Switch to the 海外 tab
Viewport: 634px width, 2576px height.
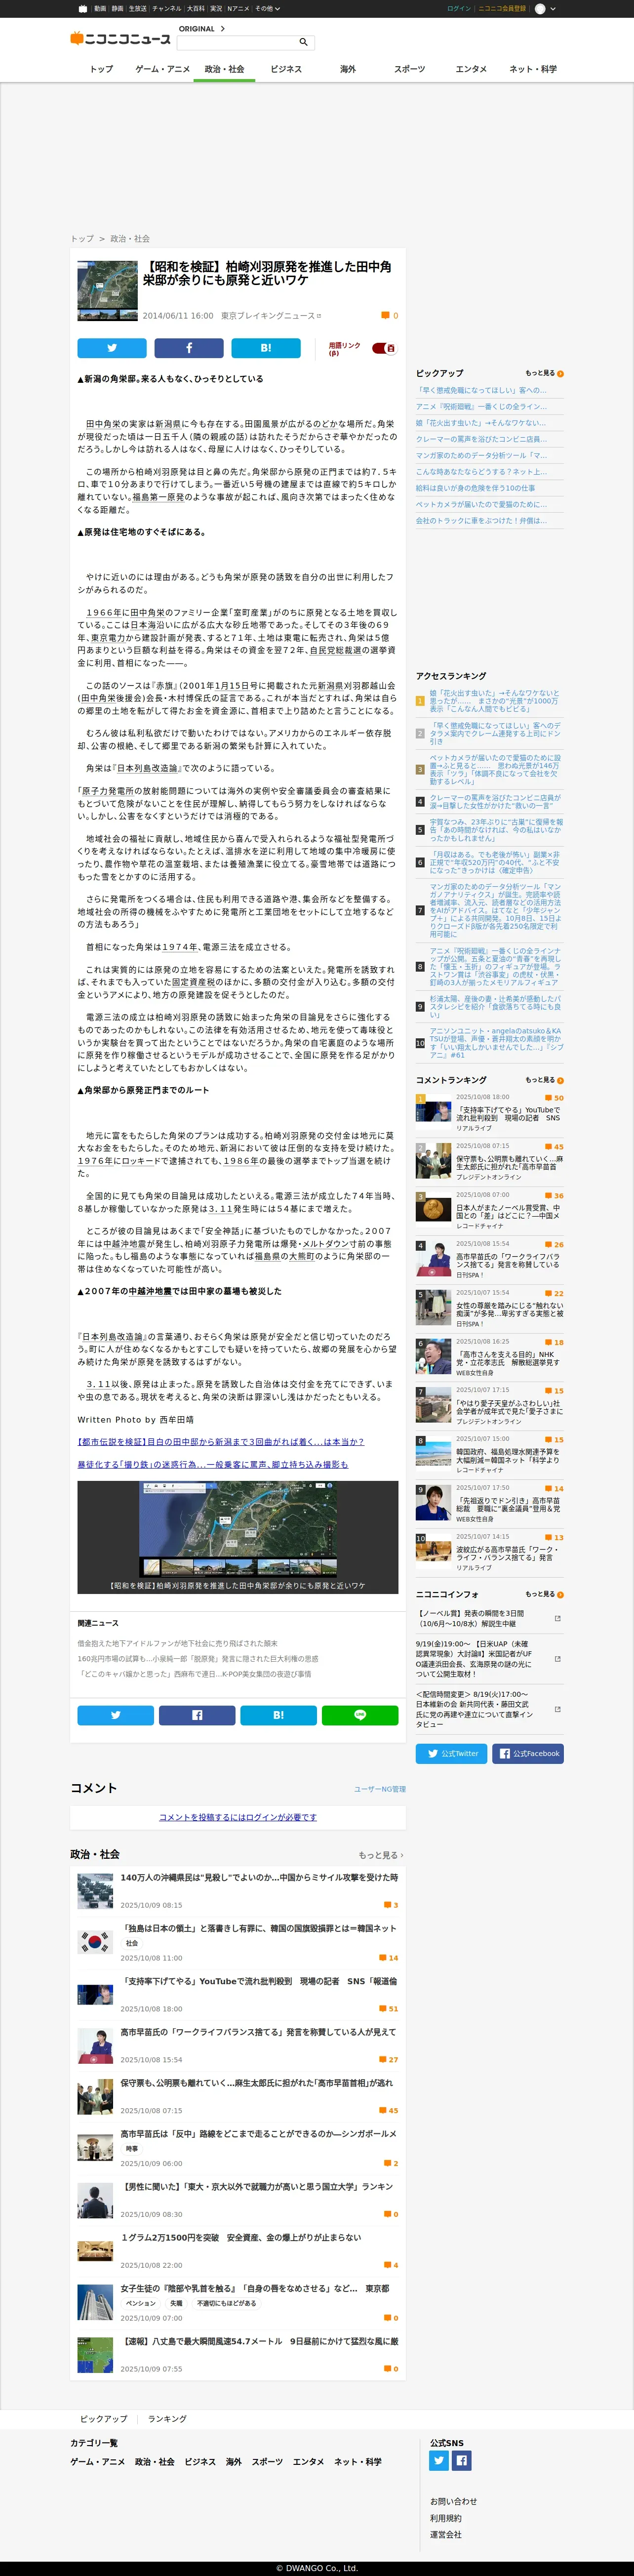347,69
